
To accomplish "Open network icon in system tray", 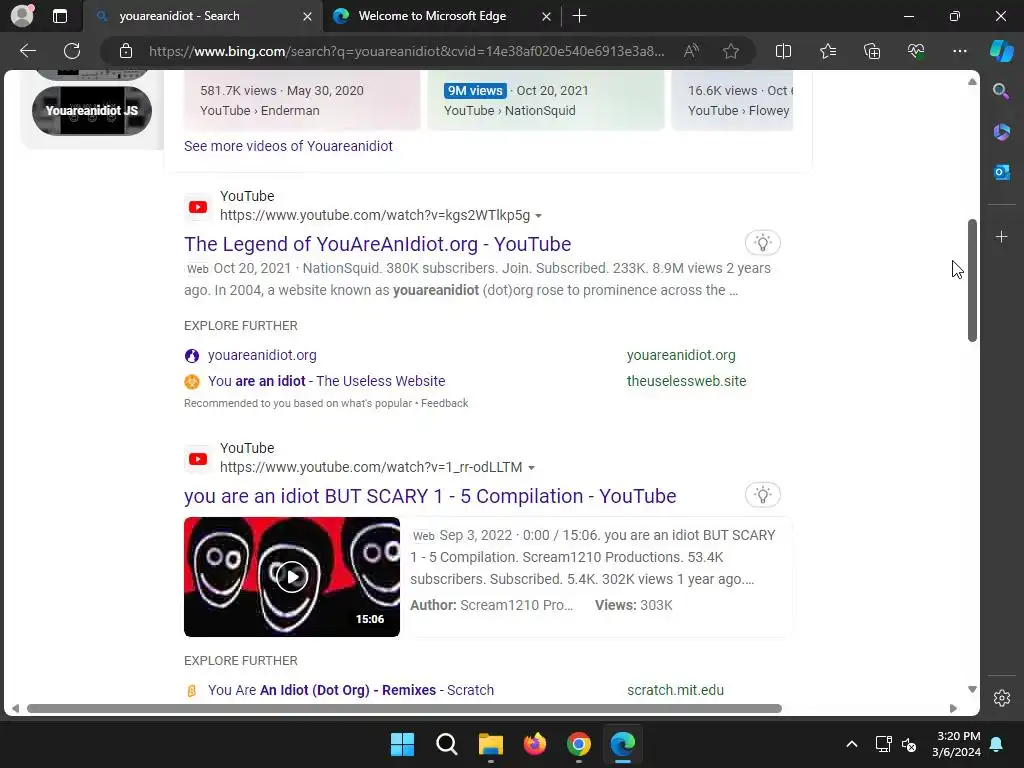I will point(883,744).
